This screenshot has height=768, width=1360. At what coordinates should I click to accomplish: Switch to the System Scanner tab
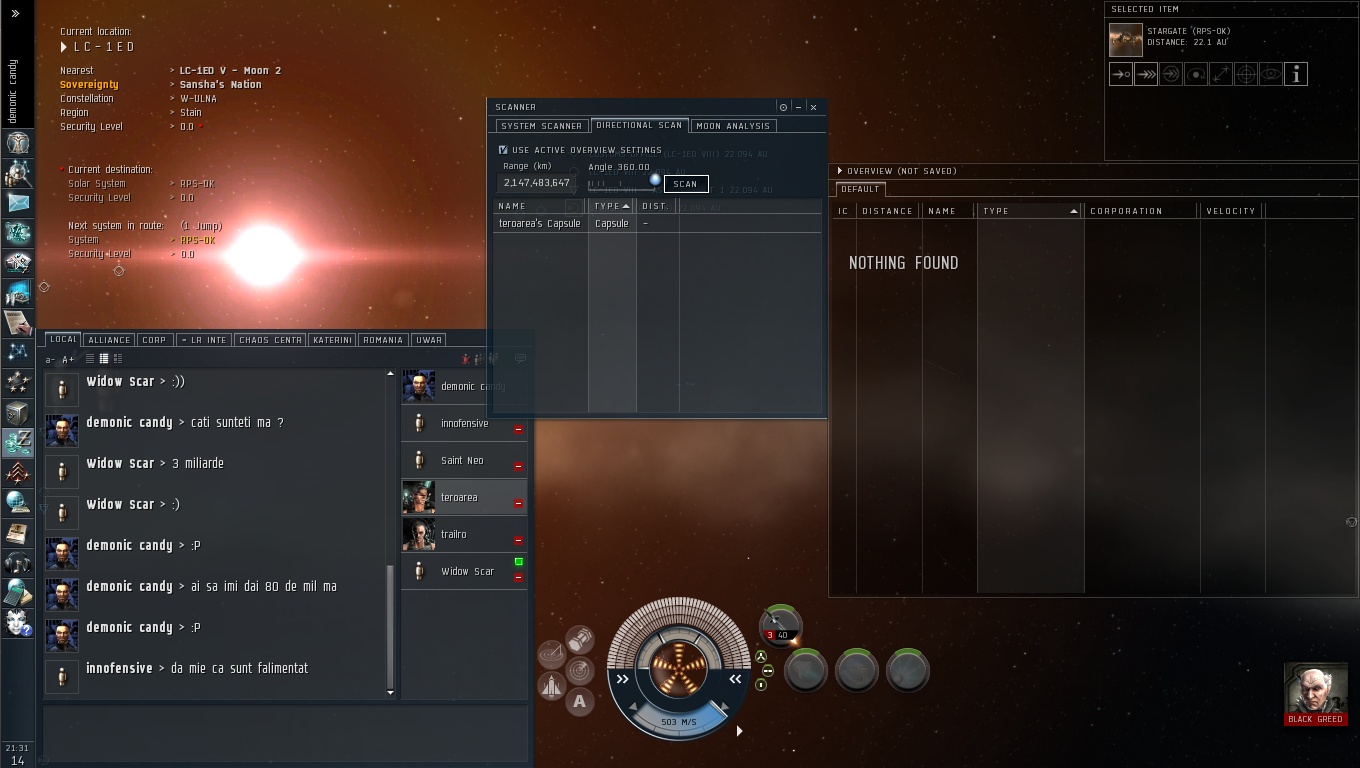point(541,126)
